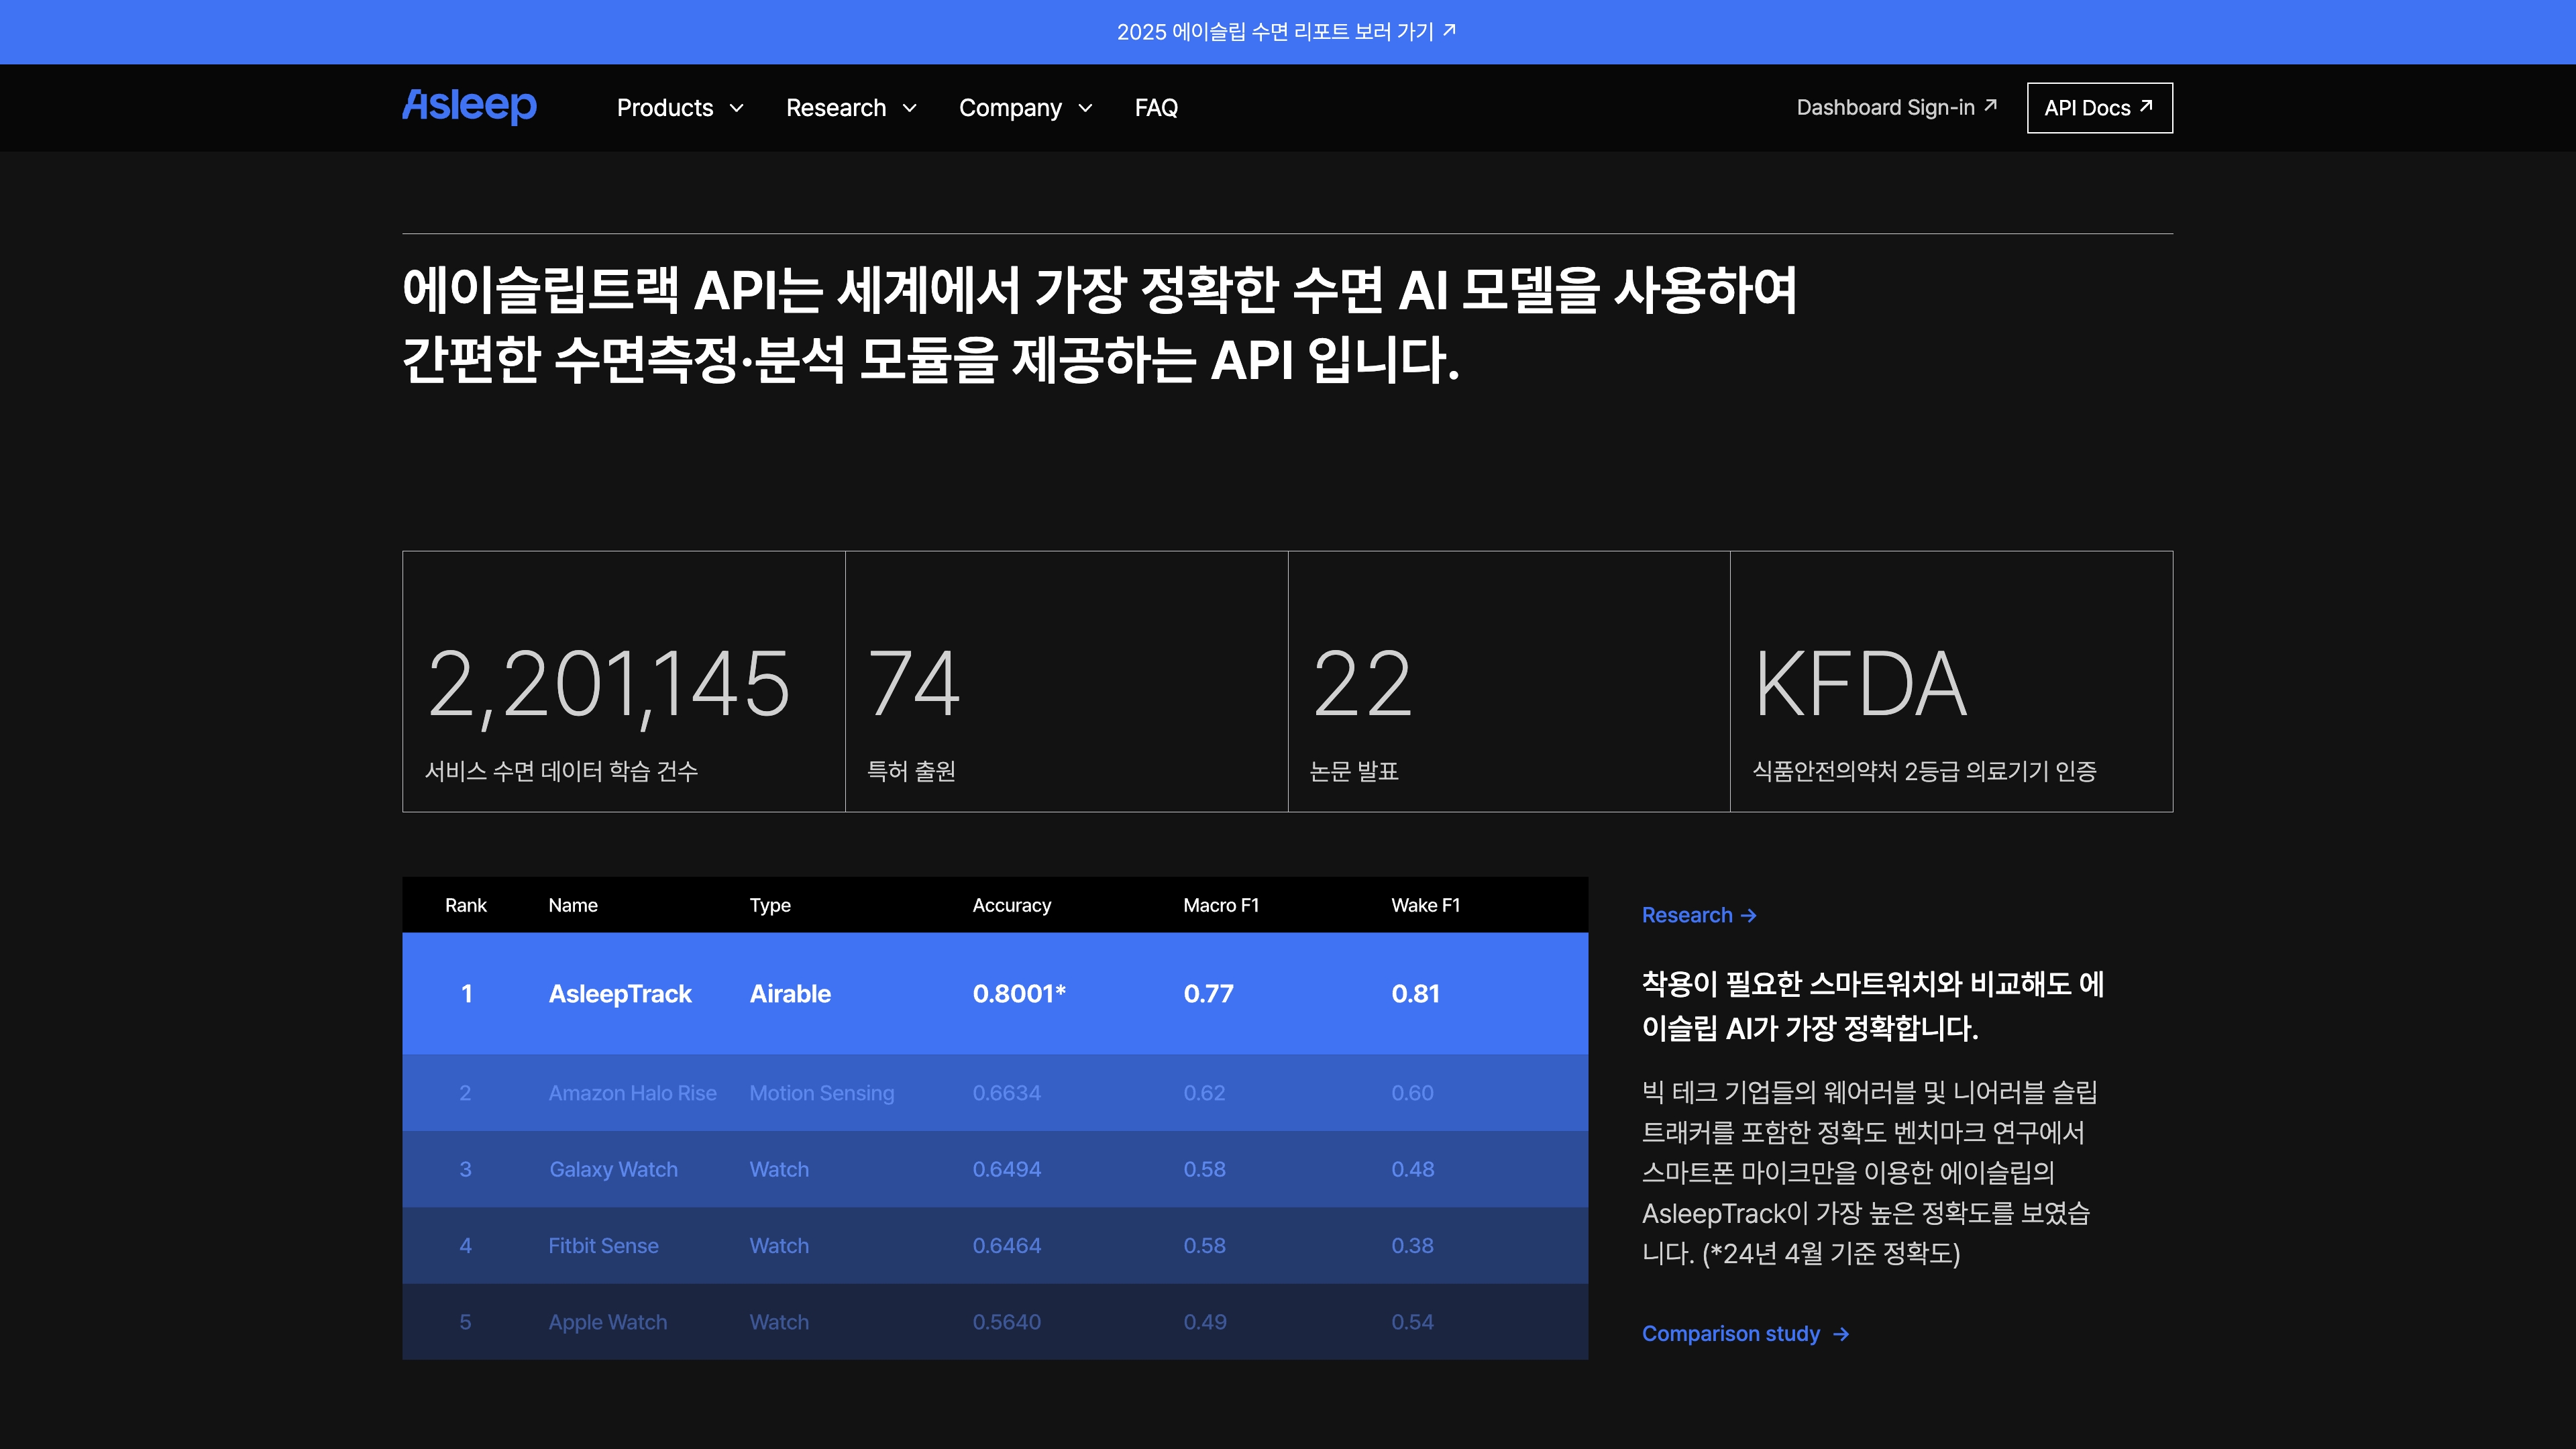Expand the Company menu chevron
Image resolution: width=2576 pixels, height=1449 pixels.
click(1085, 108)
